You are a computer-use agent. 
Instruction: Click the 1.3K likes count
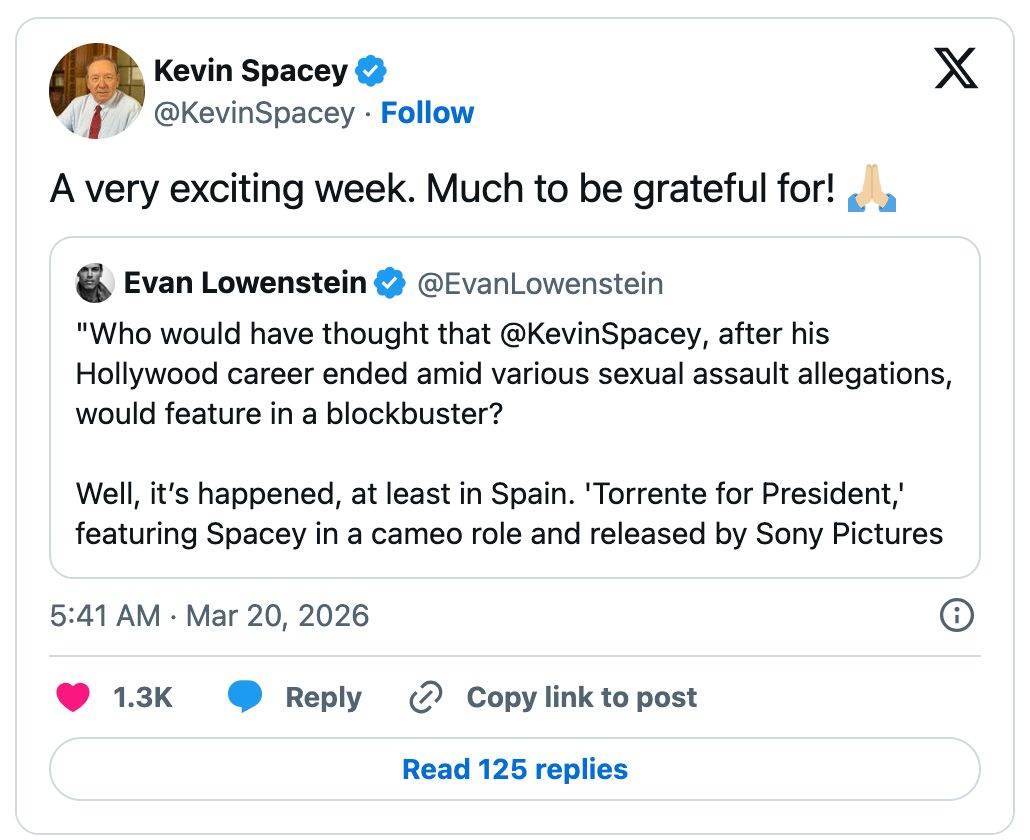coord(143,697)
